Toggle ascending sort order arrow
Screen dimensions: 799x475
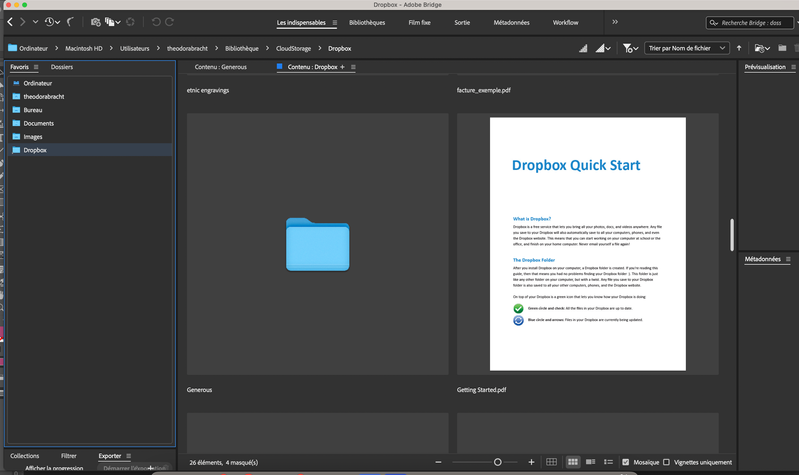tap(739, 48)
